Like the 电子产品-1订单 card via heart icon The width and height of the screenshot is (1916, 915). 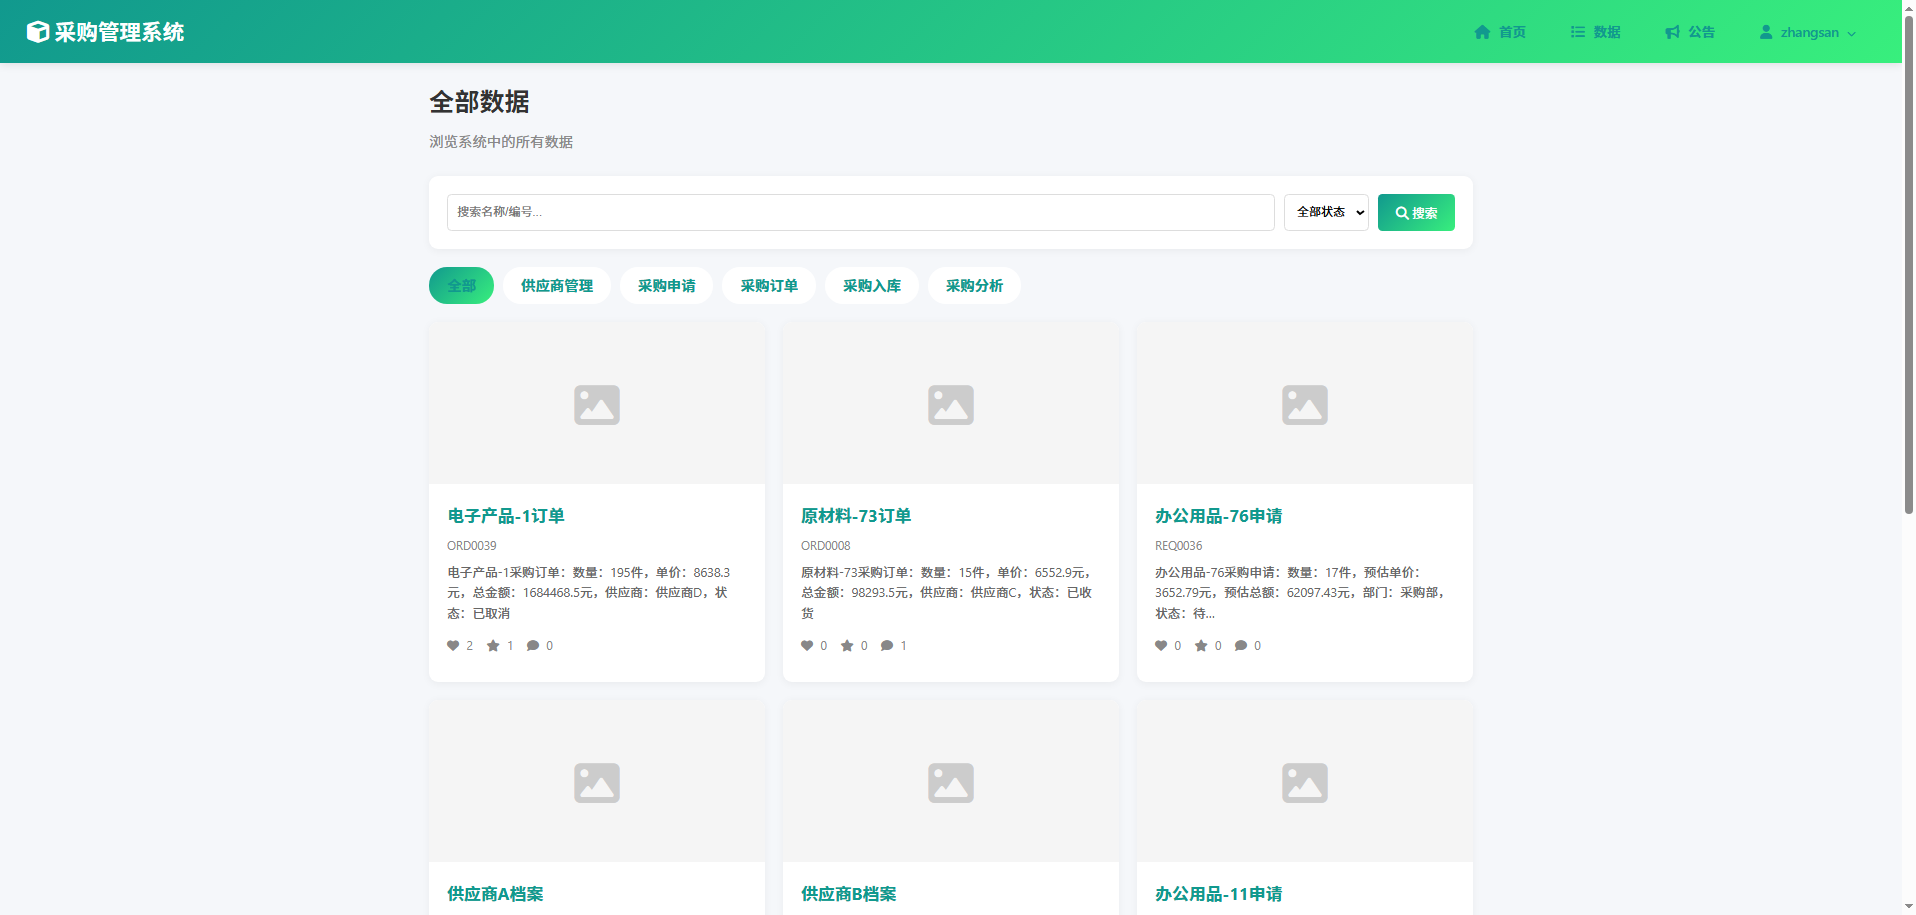click(453, 646)
